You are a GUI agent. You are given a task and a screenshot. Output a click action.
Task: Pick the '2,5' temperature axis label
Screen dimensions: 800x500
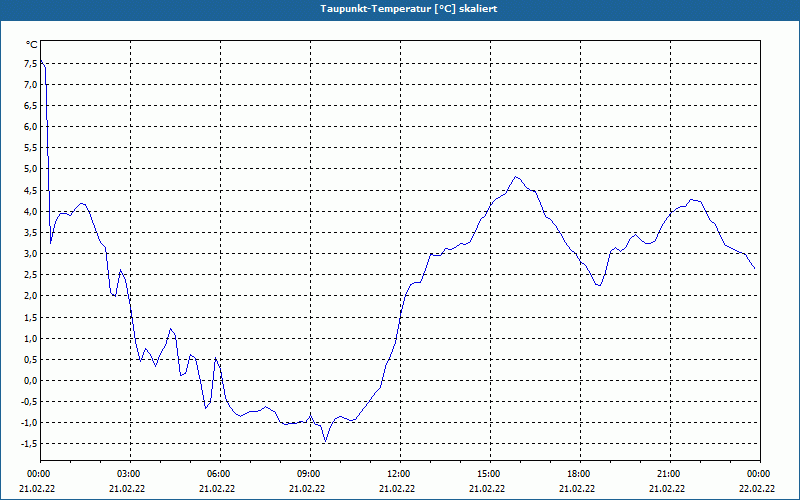click(x=31, y=274)
